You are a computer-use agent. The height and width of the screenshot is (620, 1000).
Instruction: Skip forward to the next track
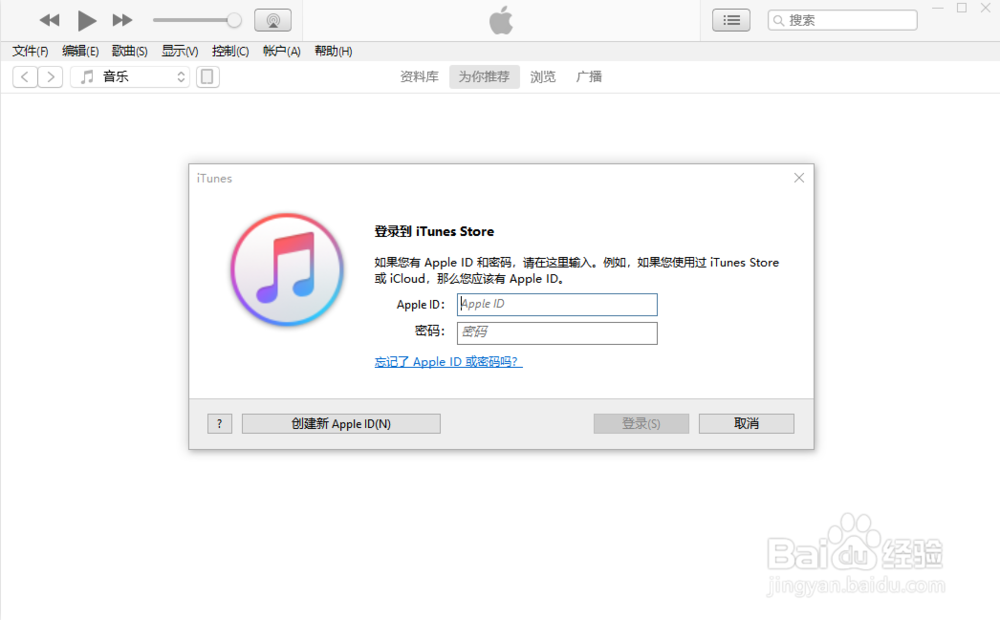(121, 19)
